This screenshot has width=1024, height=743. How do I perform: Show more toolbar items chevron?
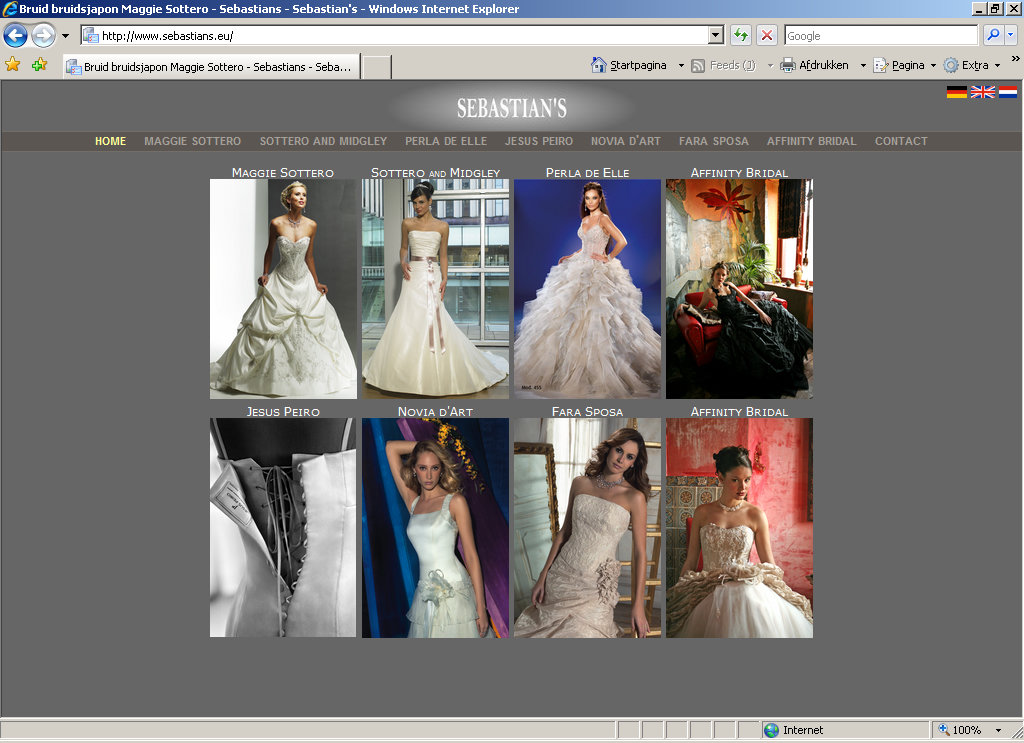click(x=1016, y=59)
